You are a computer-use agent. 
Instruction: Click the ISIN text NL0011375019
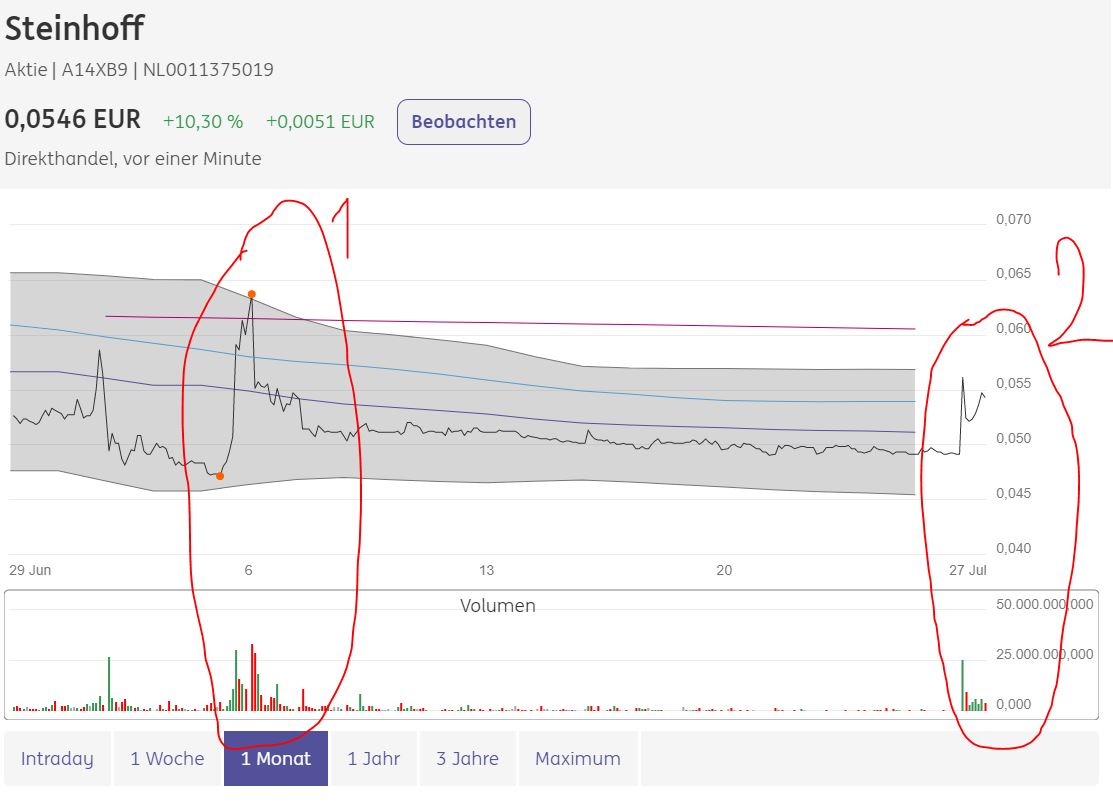tap(208, 70)
